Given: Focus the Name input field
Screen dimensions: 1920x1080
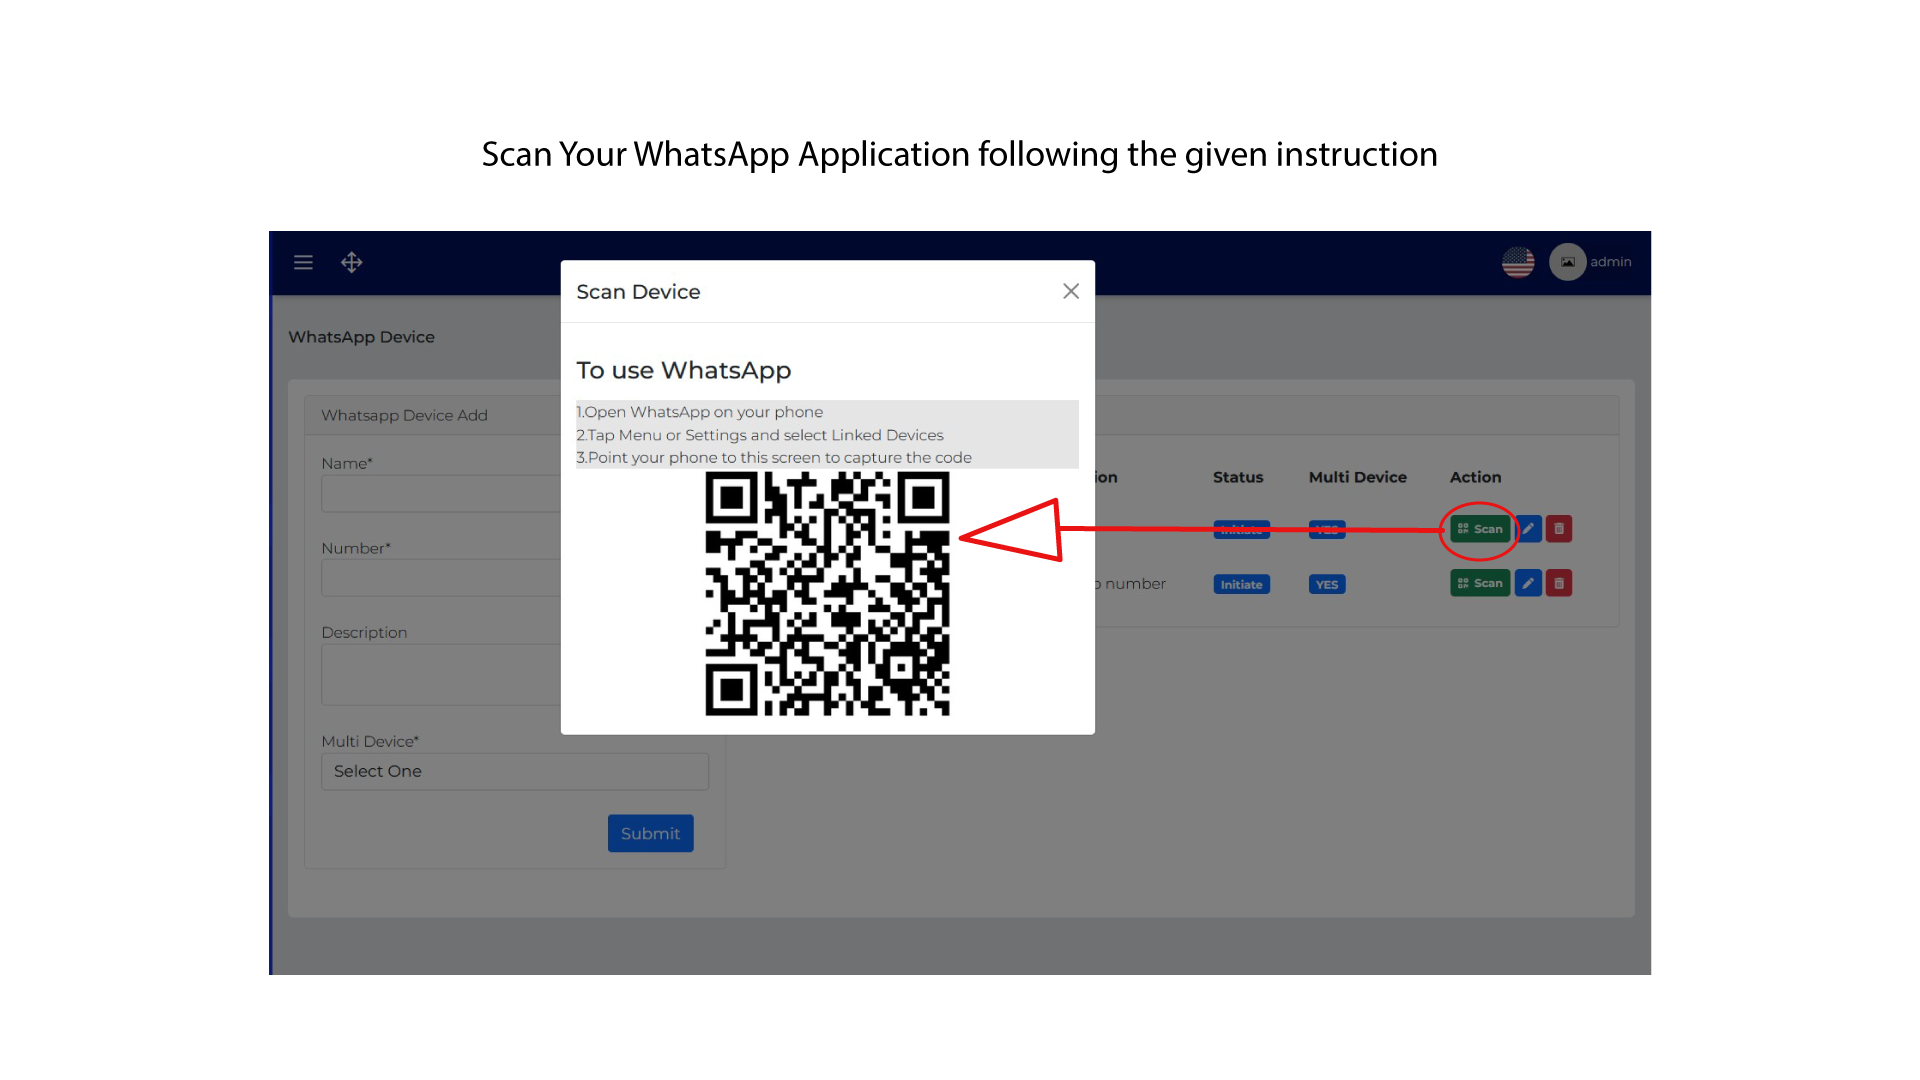Looking at the screenshot, I should click(441, 494).
